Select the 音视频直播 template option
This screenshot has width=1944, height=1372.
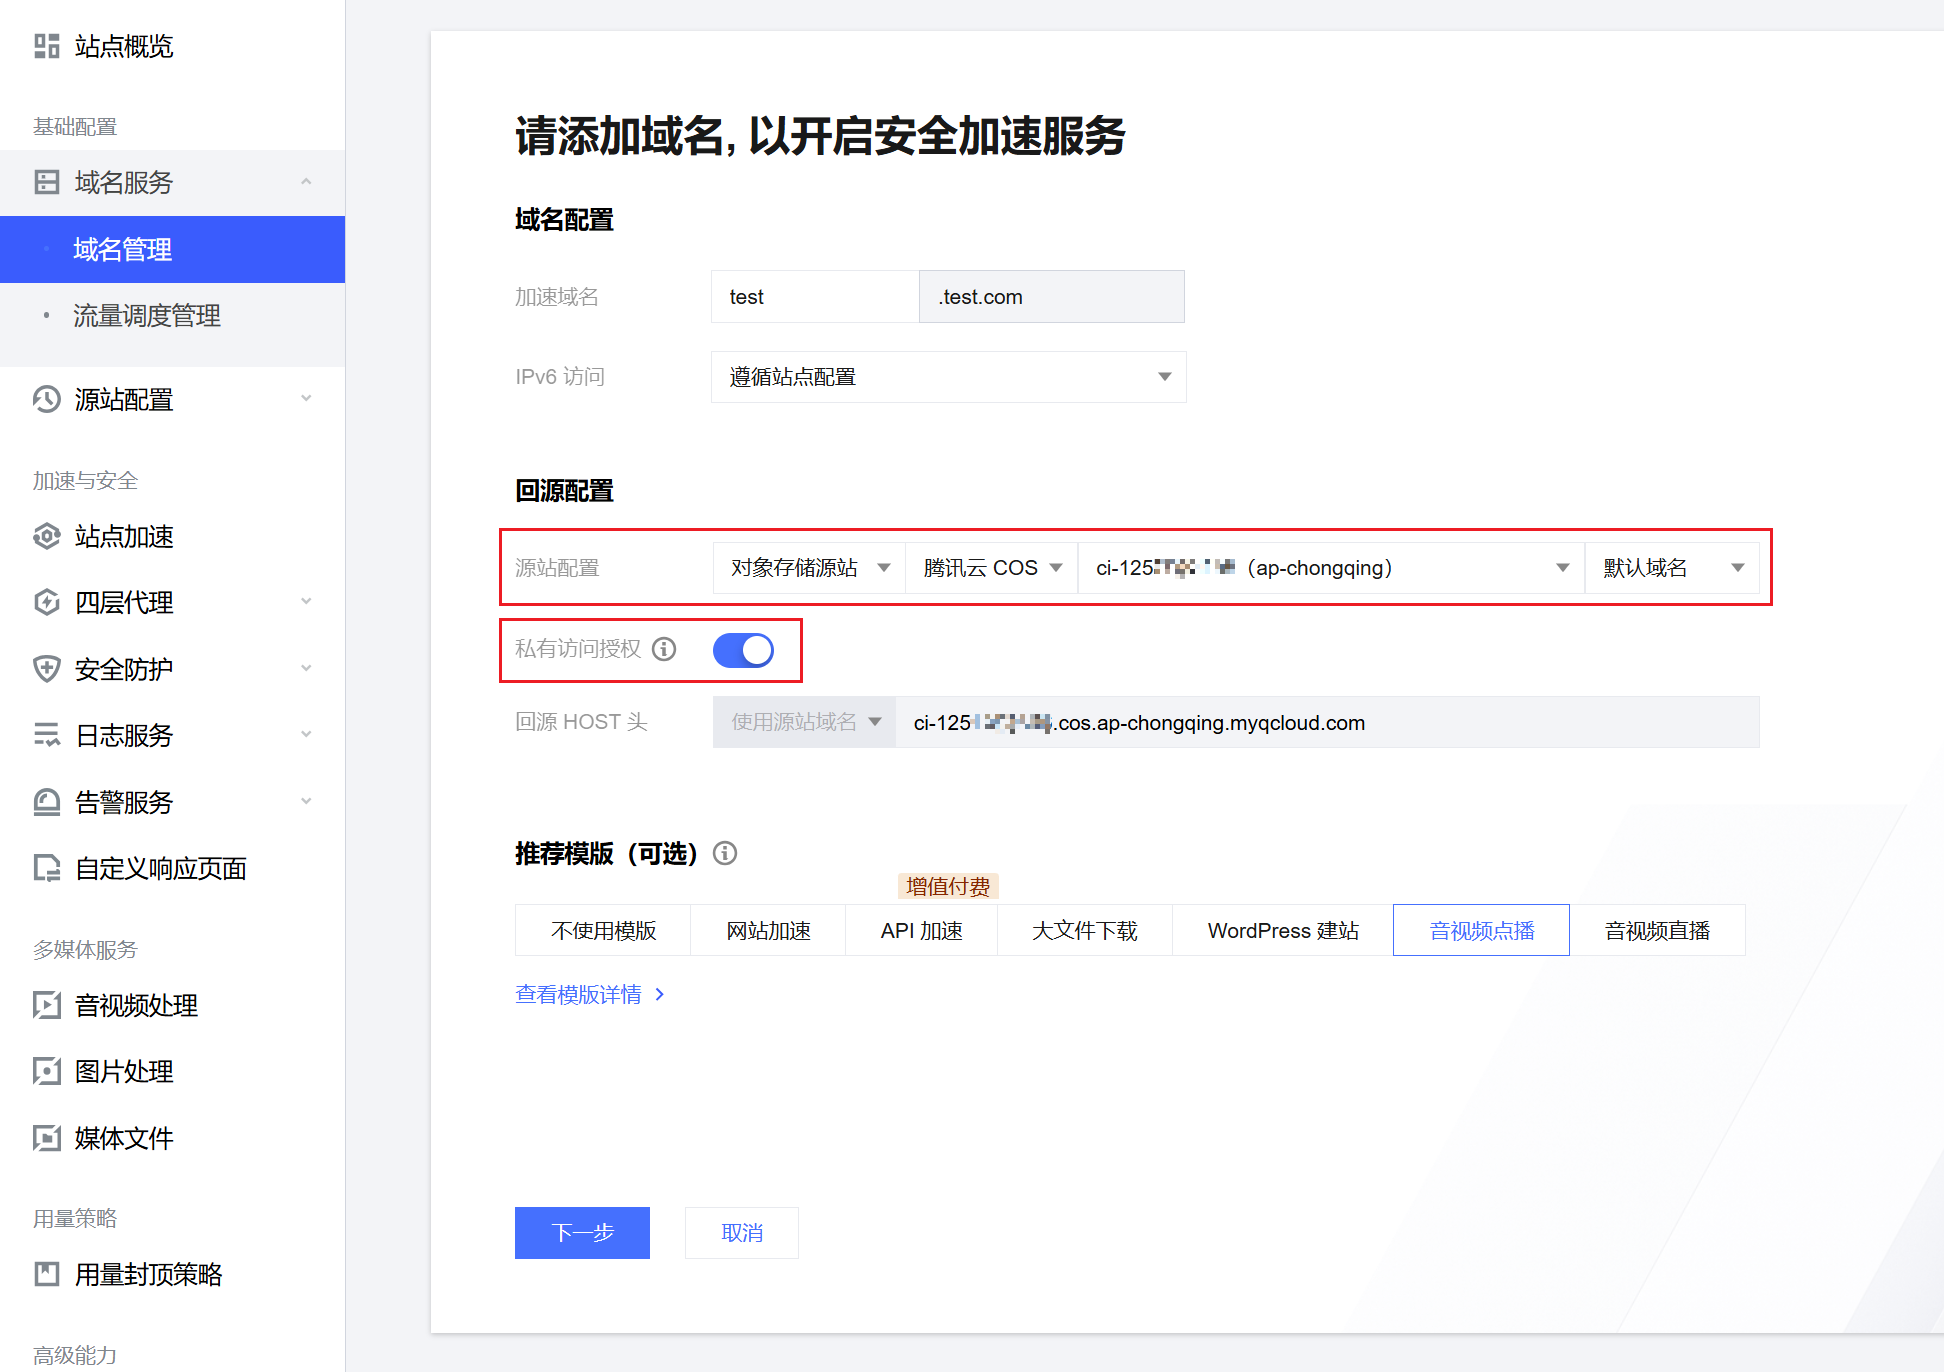[1657, 930]
